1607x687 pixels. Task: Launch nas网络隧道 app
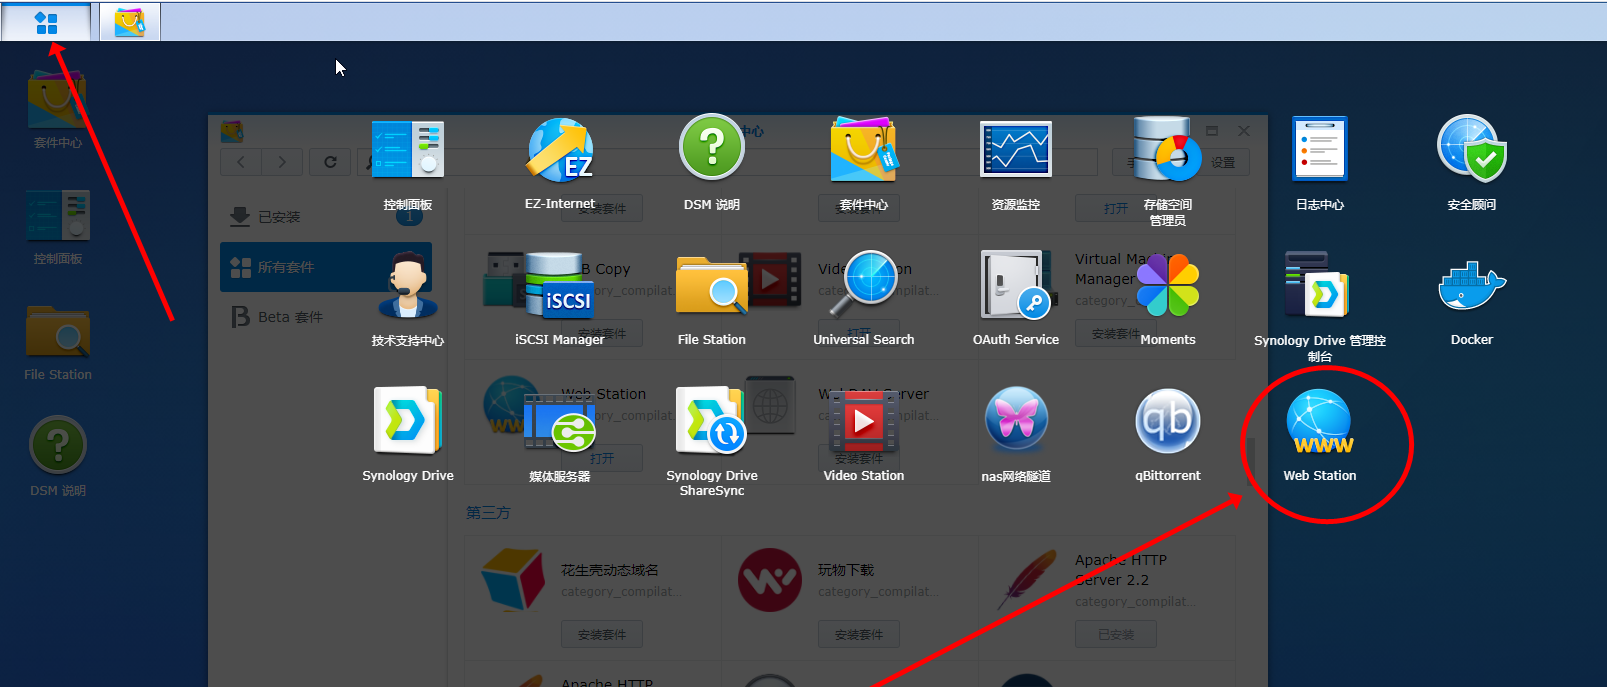(x=1015, y=423)
